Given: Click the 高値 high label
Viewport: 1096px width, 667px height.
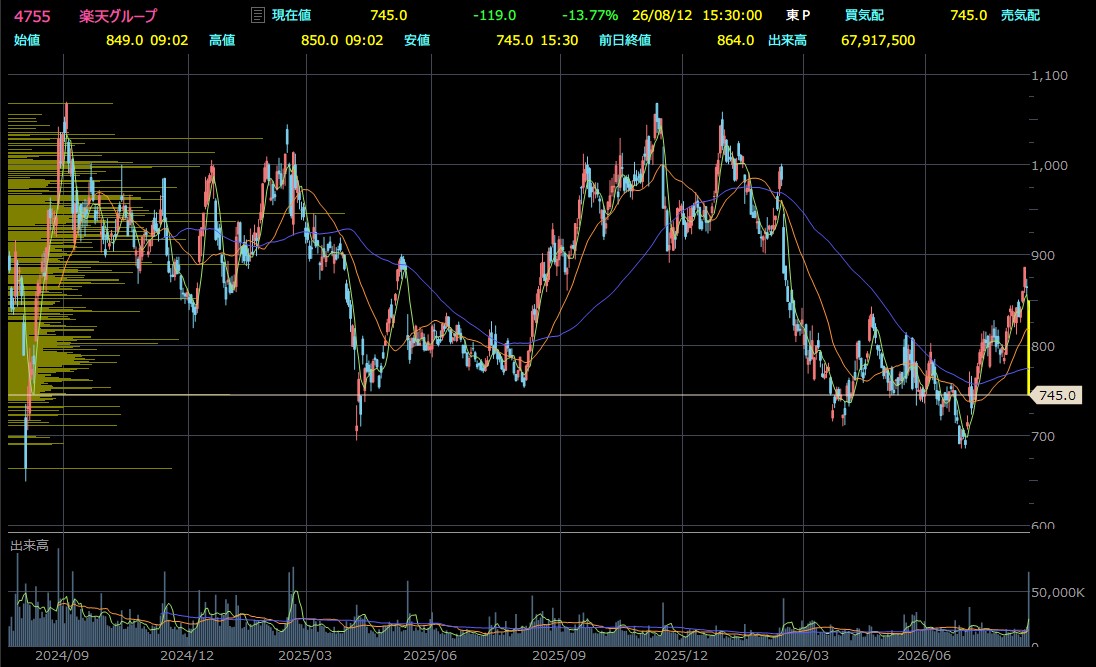Looking at the screenshot, I should tap(222, 41).
